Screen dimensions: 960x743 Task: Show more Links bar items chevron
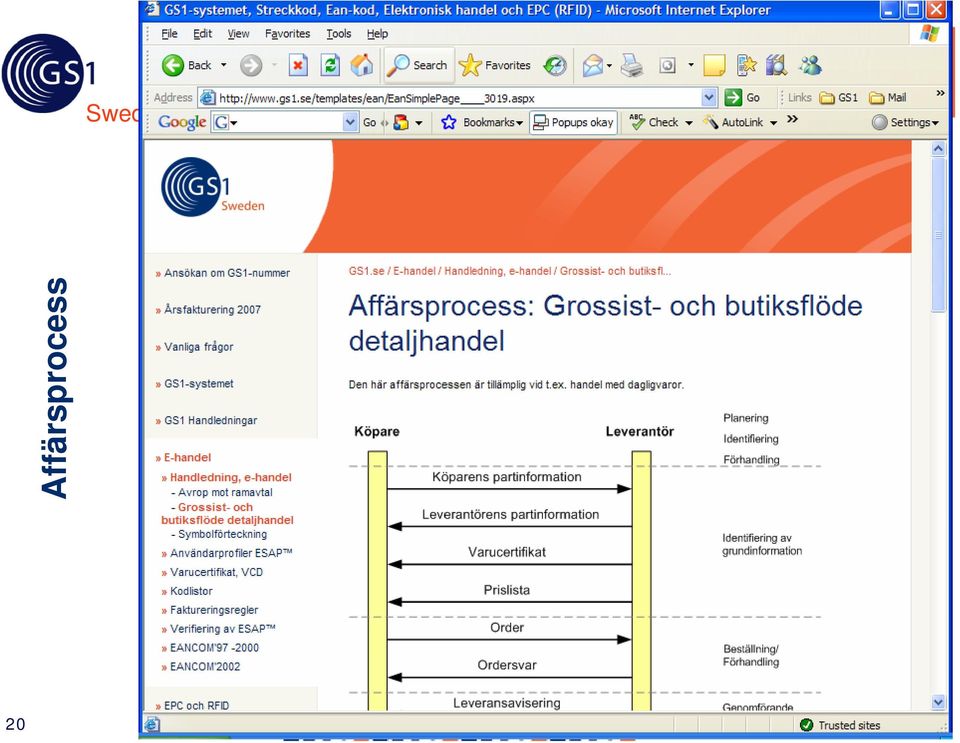pos(940,93)
